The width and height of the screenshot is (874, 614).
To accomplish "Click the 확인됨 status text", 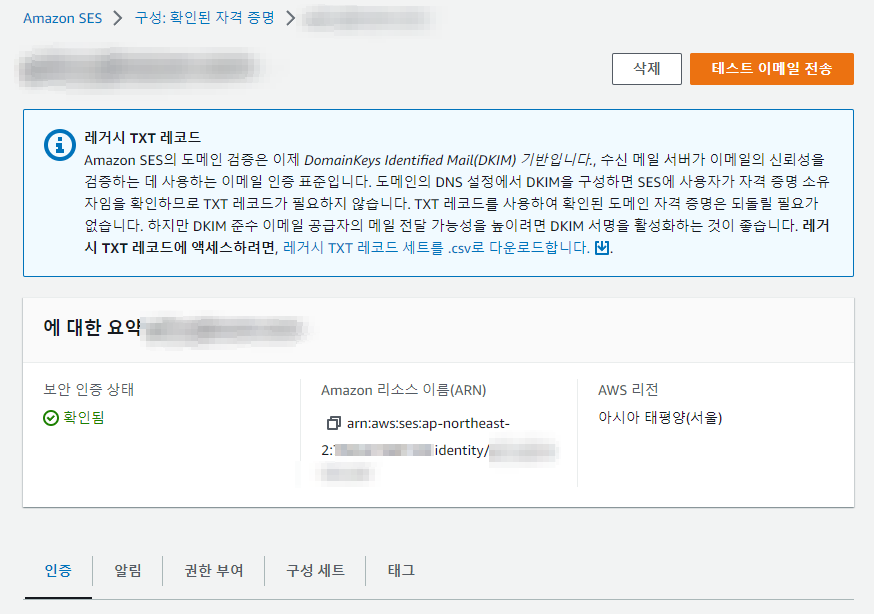I will click(x=84, y=417).
